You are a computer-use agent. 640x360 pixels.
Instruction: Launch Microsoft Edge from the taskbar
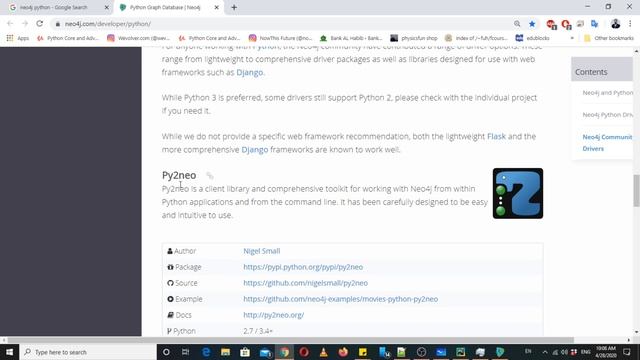(x=206, y=352)
